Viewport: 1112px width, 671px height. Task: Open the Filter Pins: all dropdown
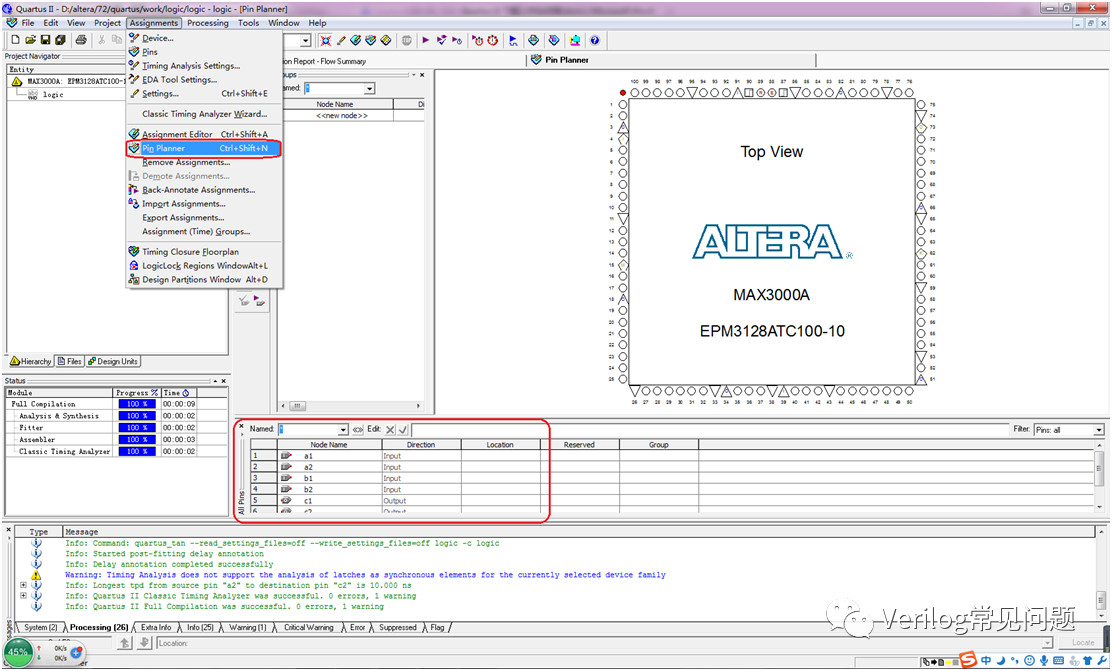point(1099,430)
